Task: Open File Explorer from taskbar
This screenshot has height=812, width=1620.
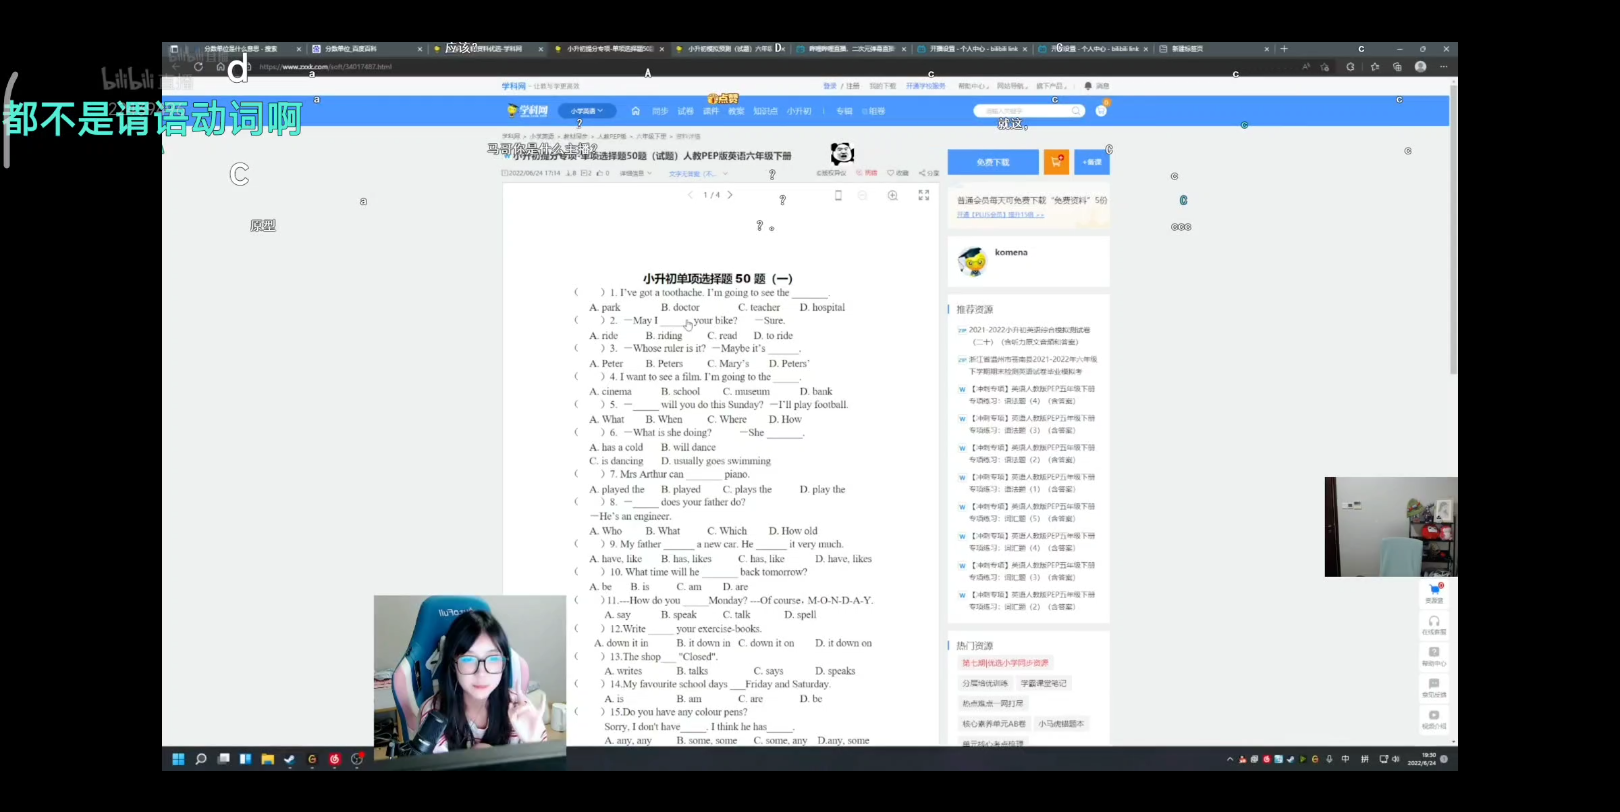Action: (267, 759)
